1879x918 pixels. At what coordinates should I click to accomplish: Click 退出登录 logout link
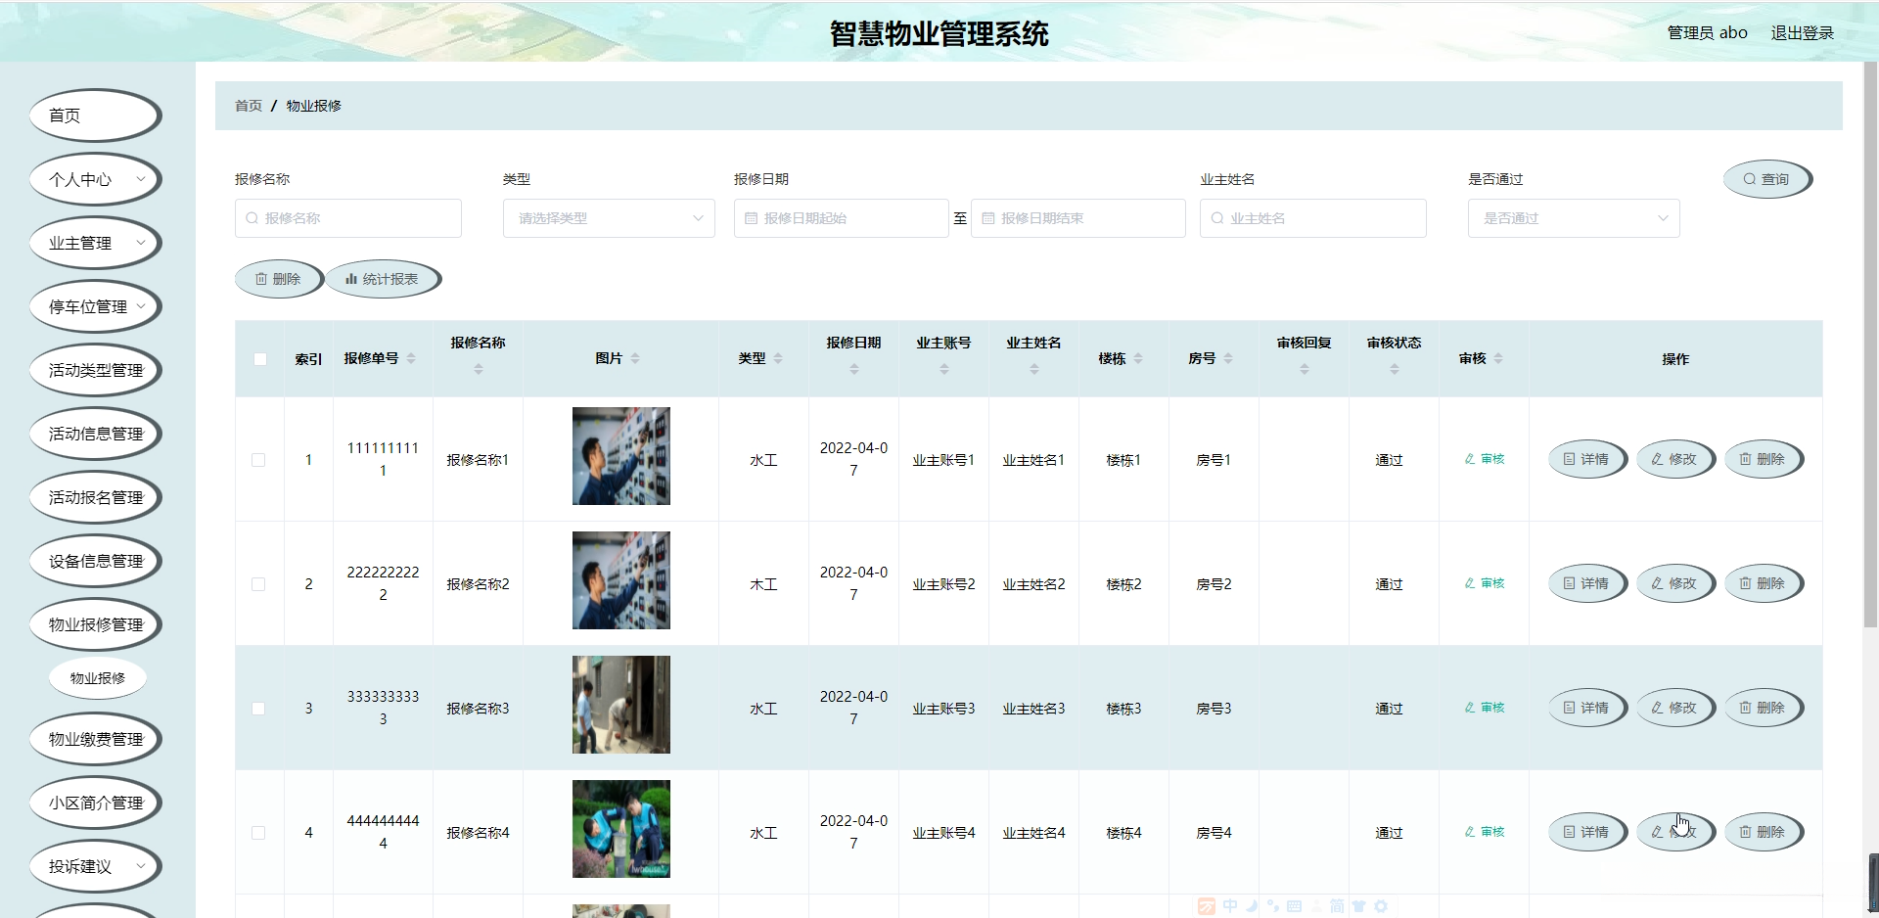(x=1802, y=33)
